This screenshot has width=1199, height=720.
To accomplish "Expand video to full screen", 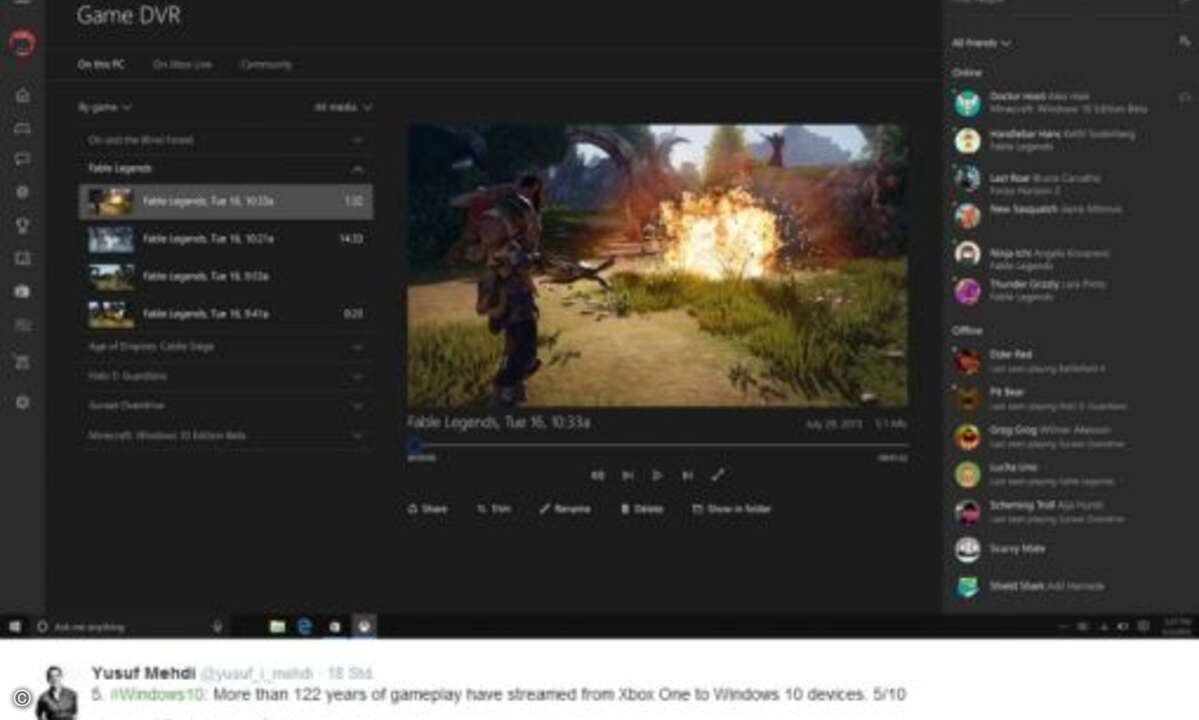I will tap(717, 476).
